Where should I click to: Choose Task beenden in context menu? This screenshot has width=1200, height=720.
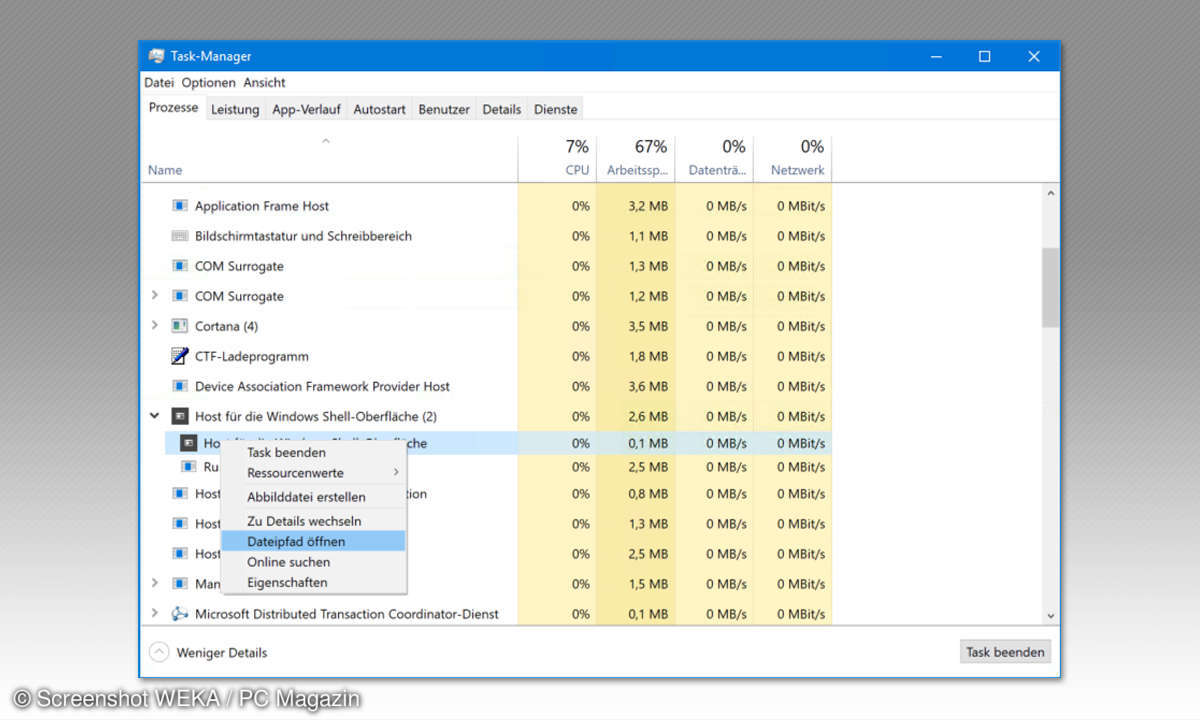[313, 452]
